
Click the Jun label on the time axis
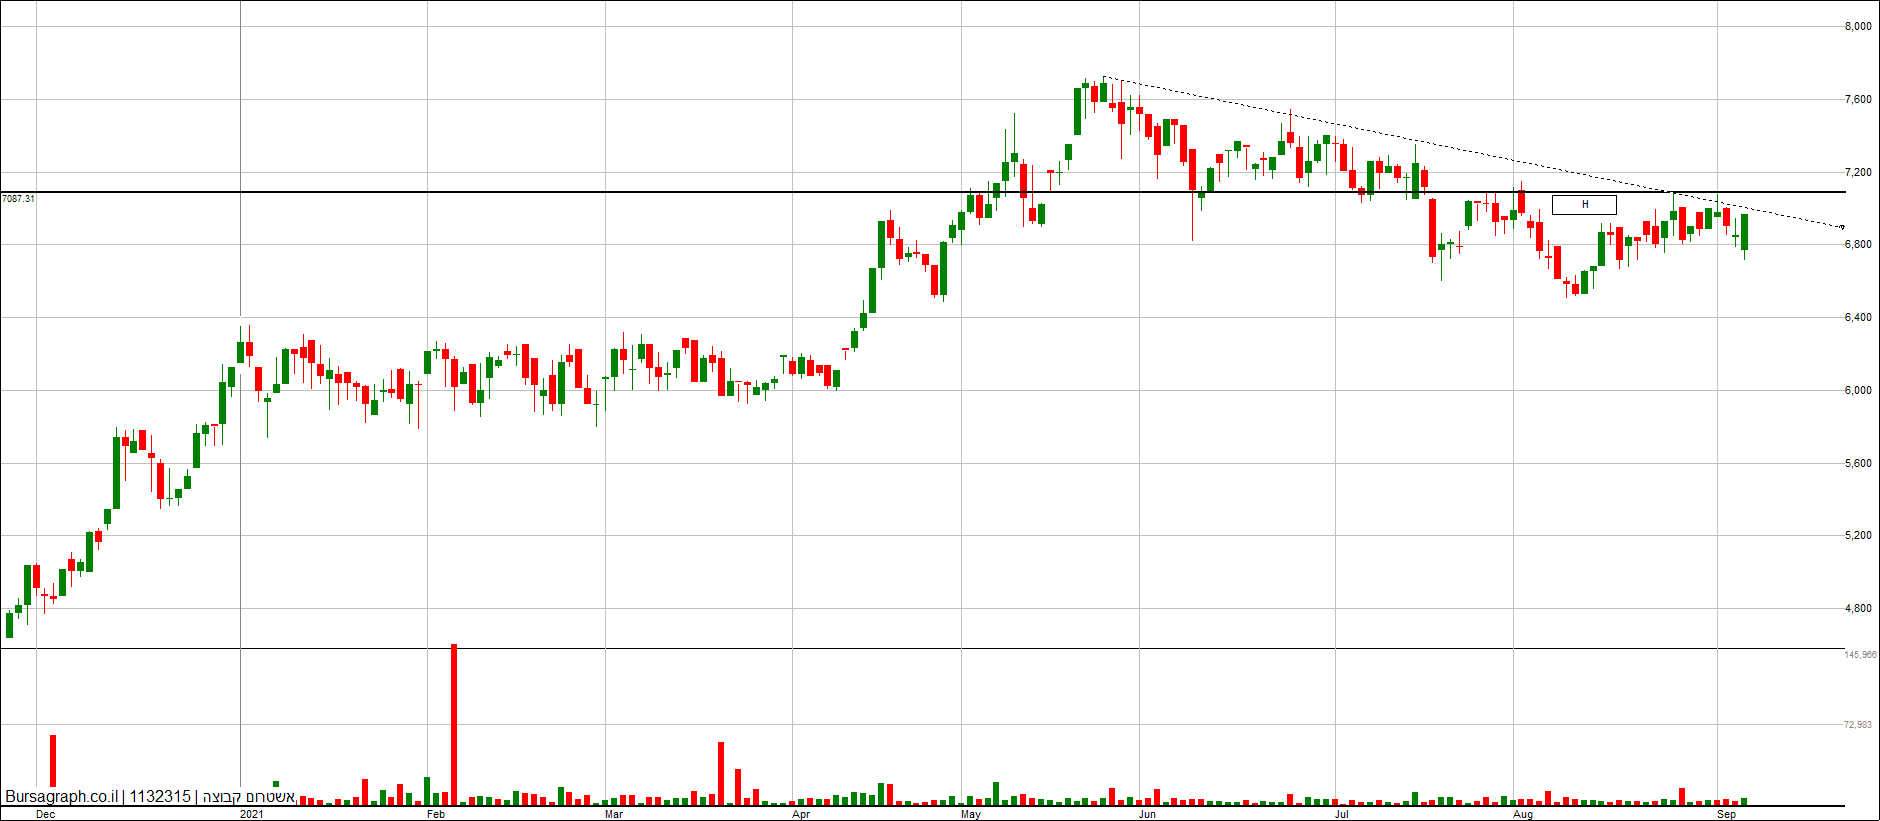coord(1147,815)
